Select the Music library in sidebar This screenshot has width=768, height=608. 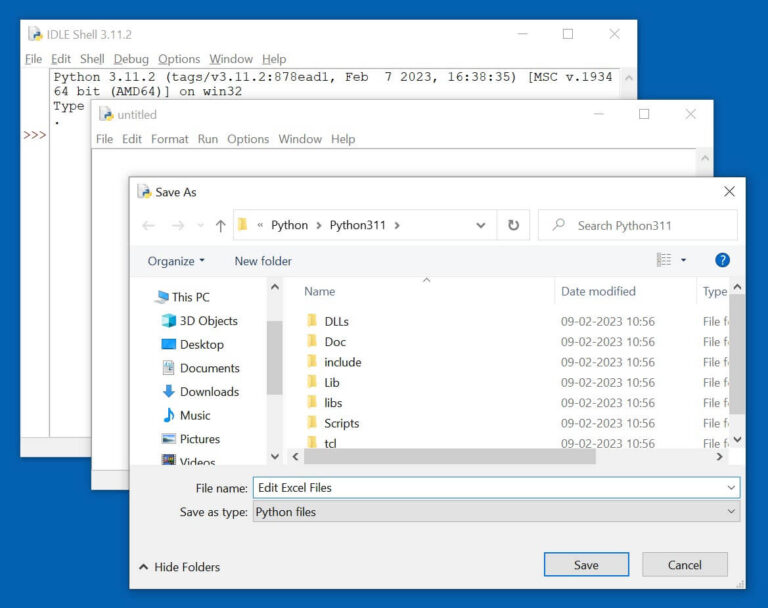click(x=195, y=415)
